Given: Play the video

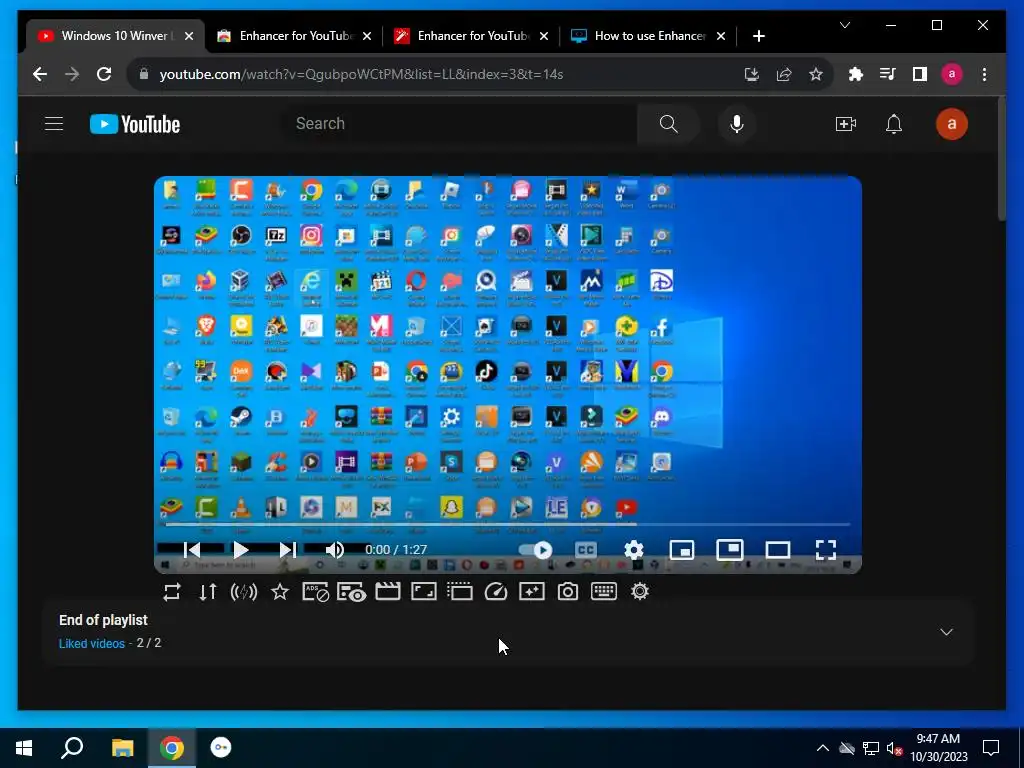Looking at the screenshot, I should (240, 550).
